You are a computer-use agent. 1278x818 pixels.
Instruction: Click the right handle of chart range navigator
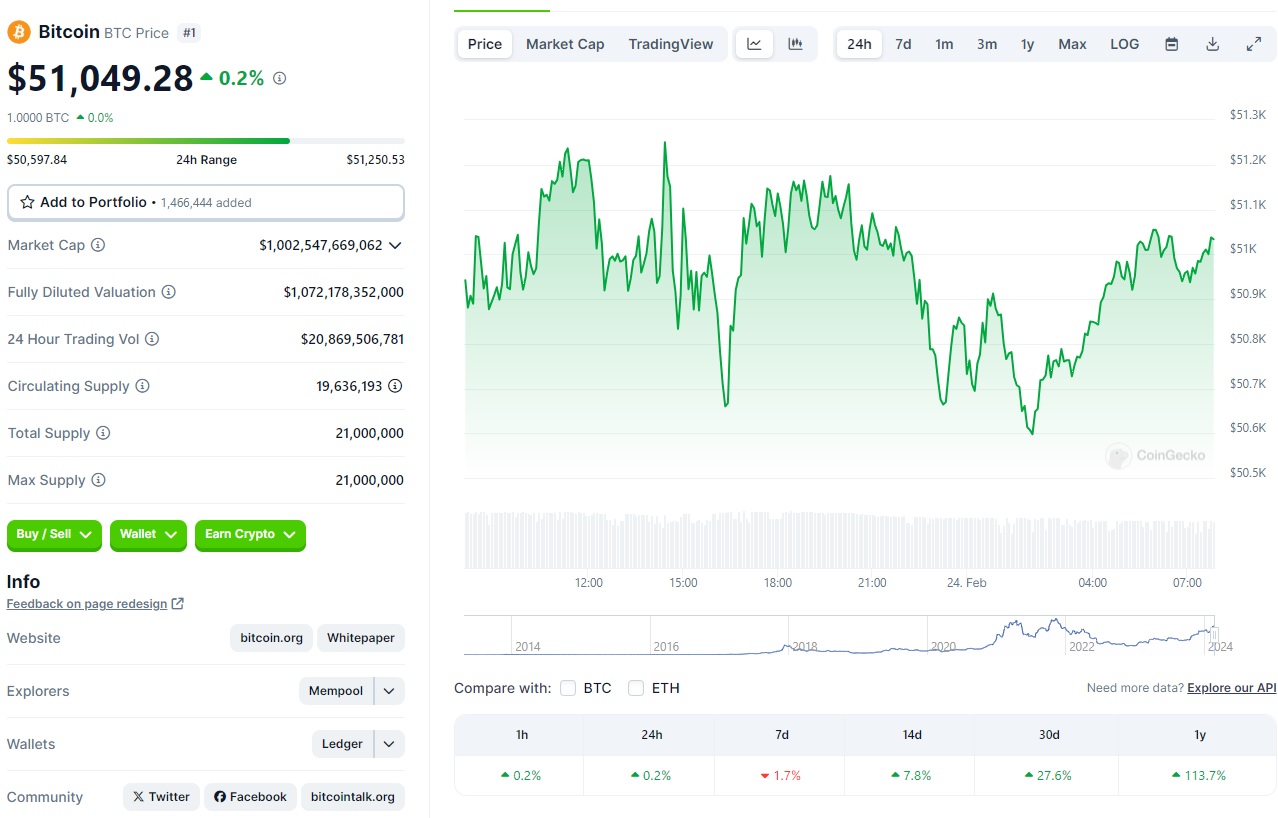point(1214,634)
